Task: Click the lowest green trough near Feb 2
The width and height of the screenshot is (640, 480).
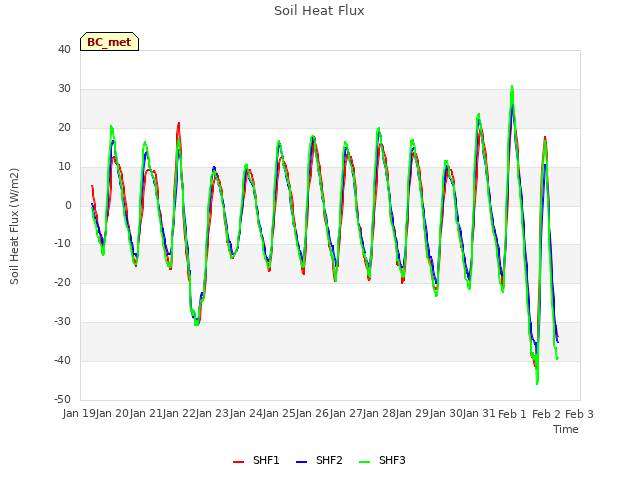Action: (537, 383)
